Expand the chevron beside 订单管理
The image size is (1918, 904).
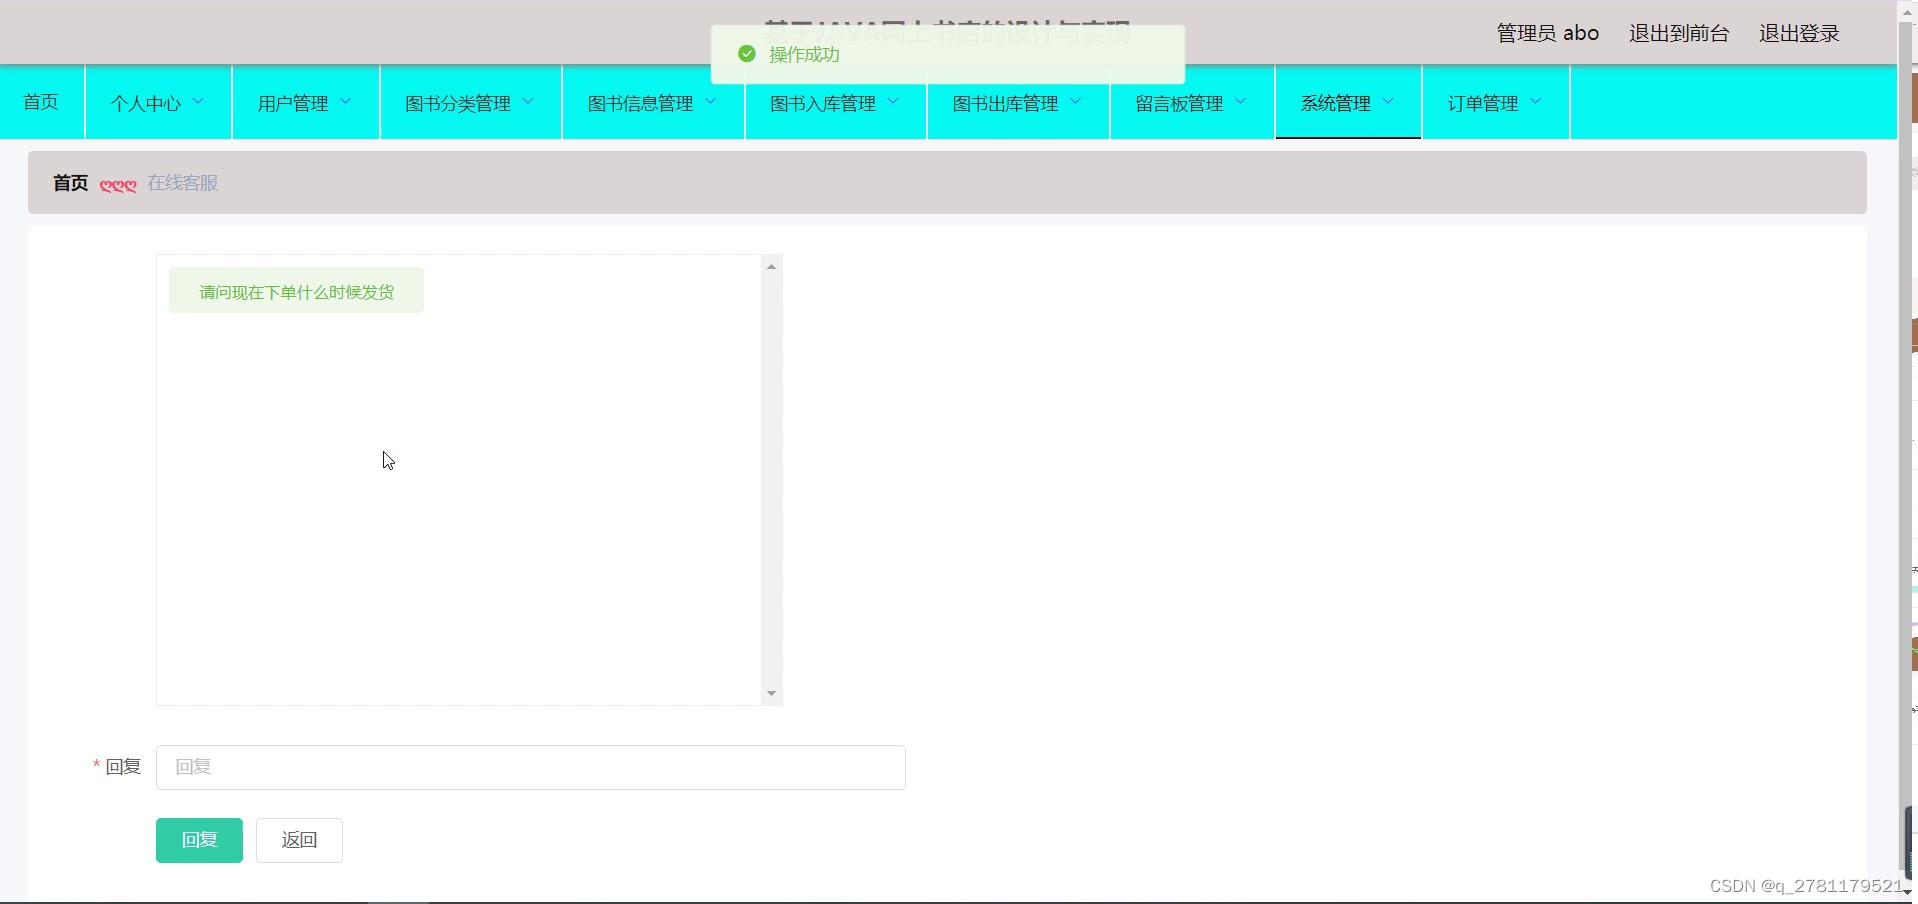[x=1536, y=101]
